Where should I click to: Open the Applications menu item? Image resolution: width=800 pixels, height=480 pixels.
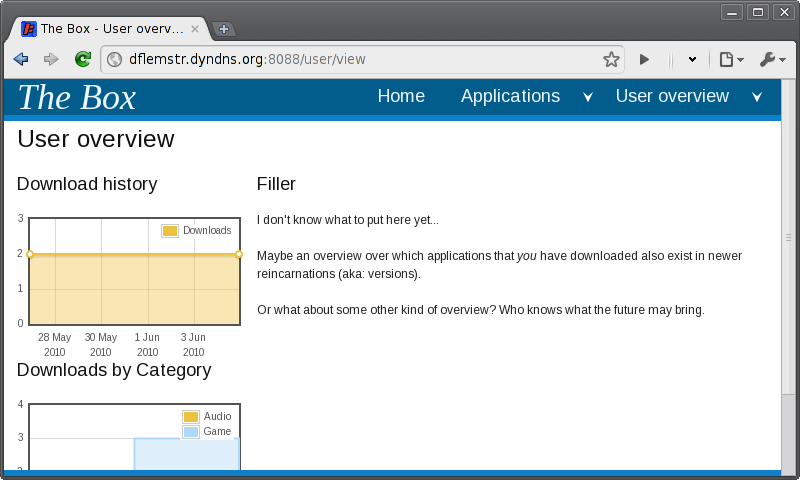point(510,96)
